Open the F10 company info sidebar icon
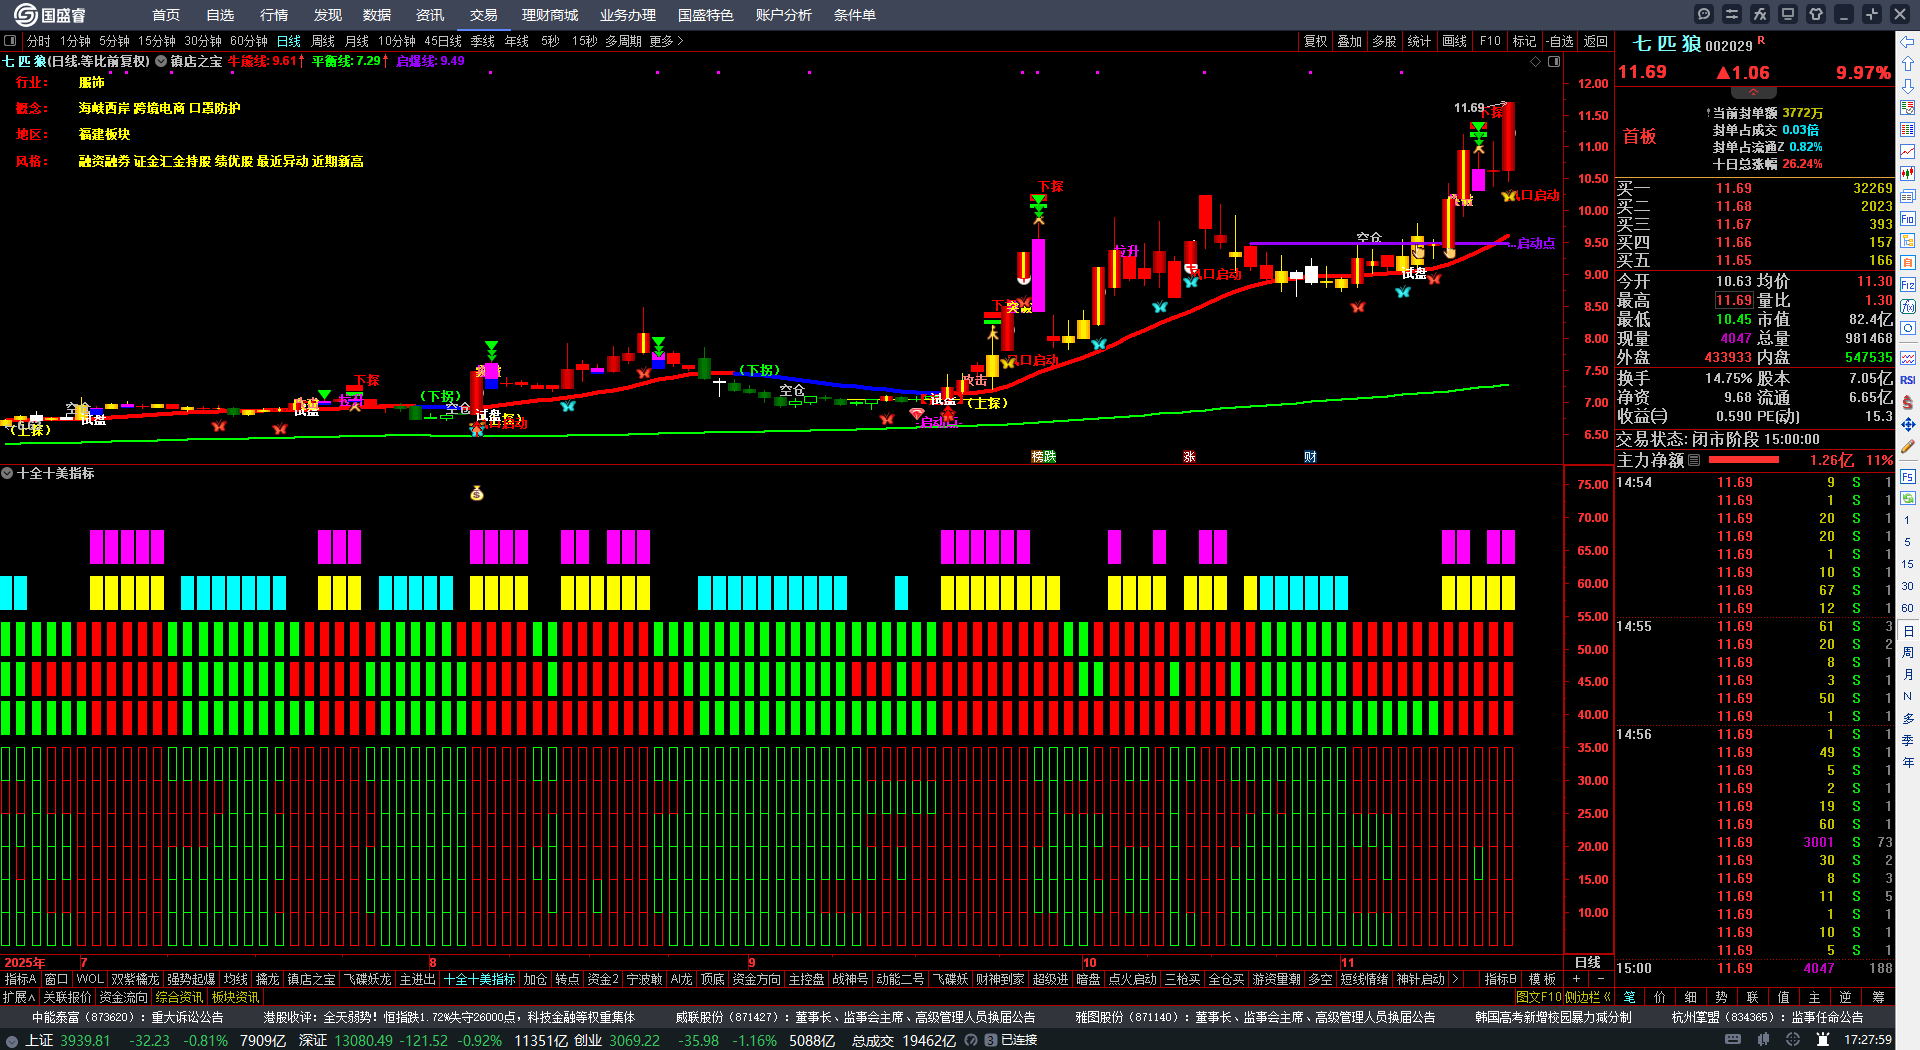1920x1050 pixels. [1908, 218]
